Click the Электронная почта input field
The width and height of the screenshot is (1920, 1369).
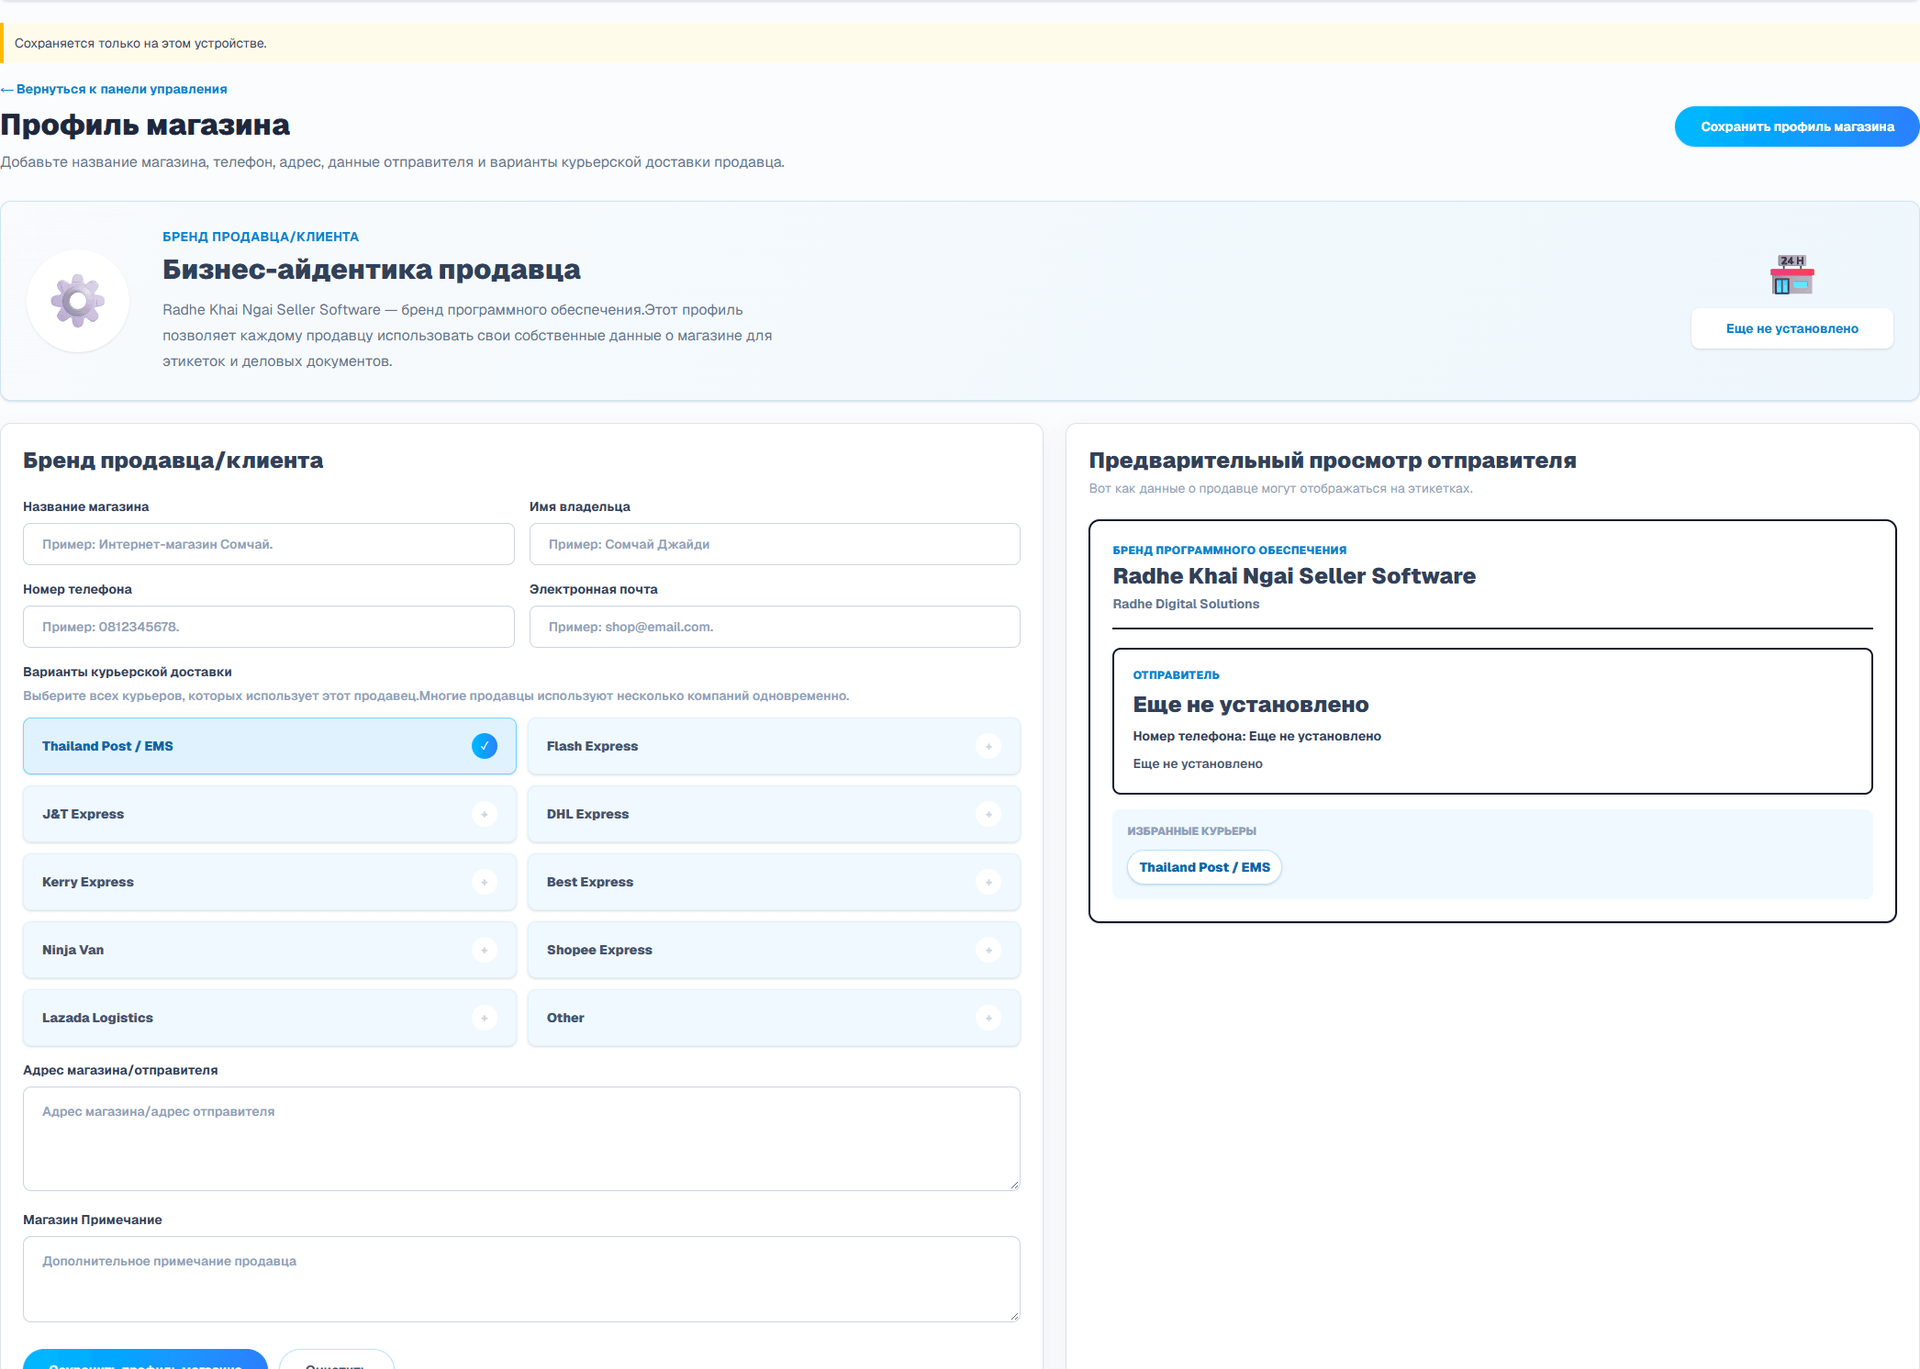(x=774, y=627)
